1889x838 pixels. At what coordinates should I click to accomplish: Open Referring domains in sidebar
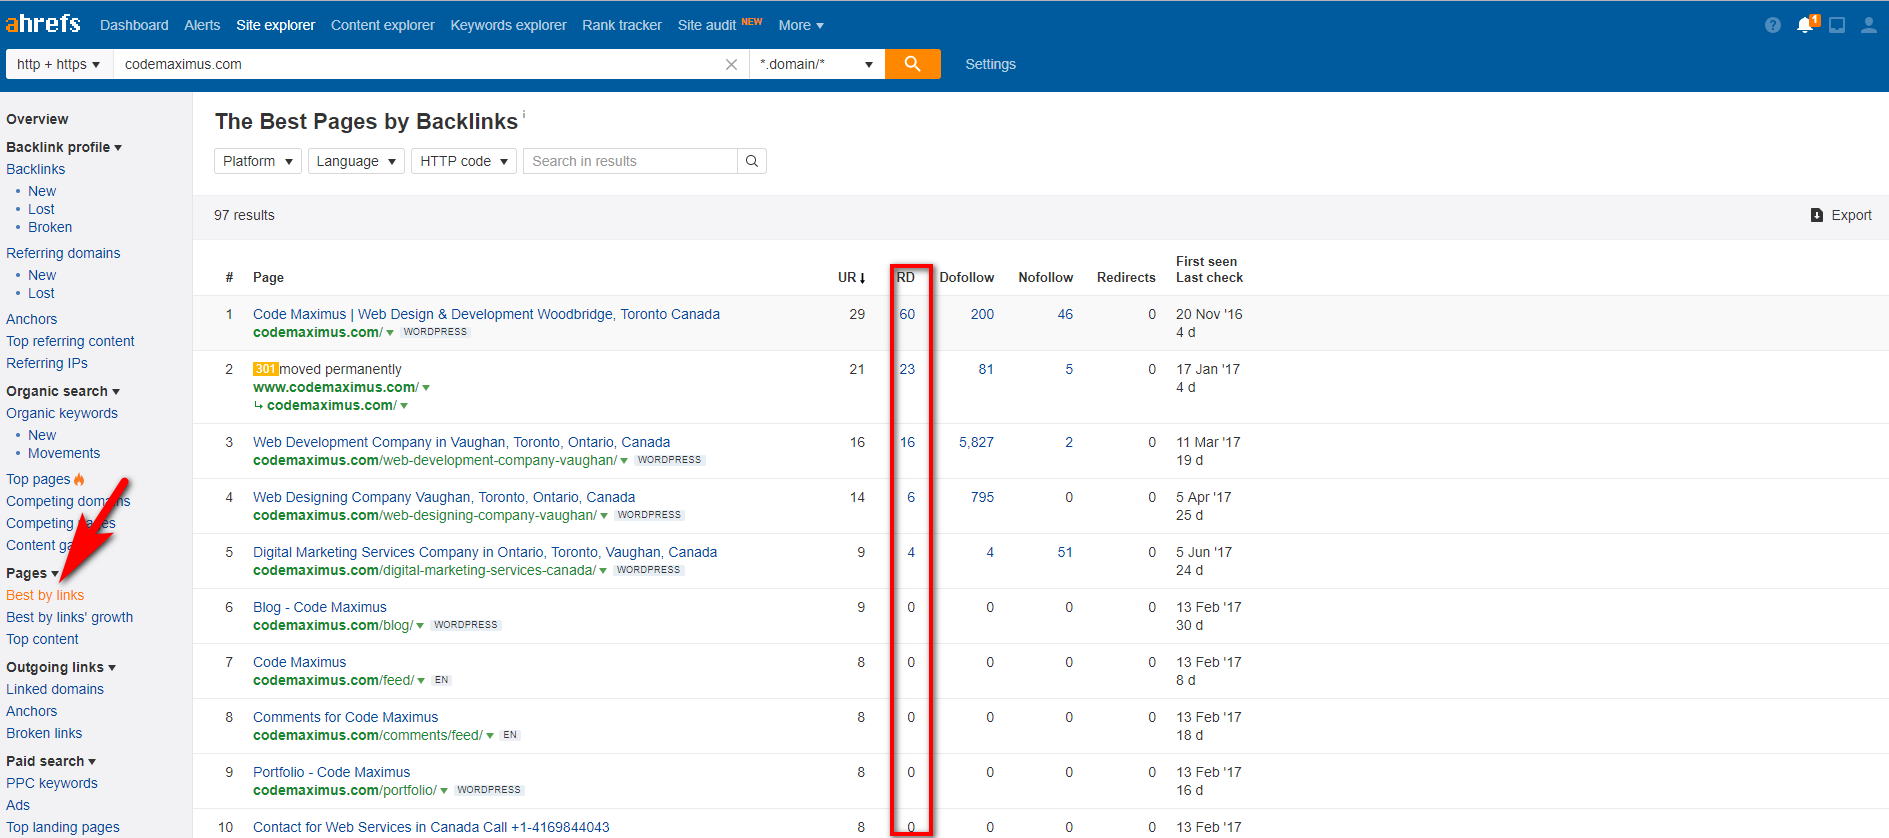63,253
